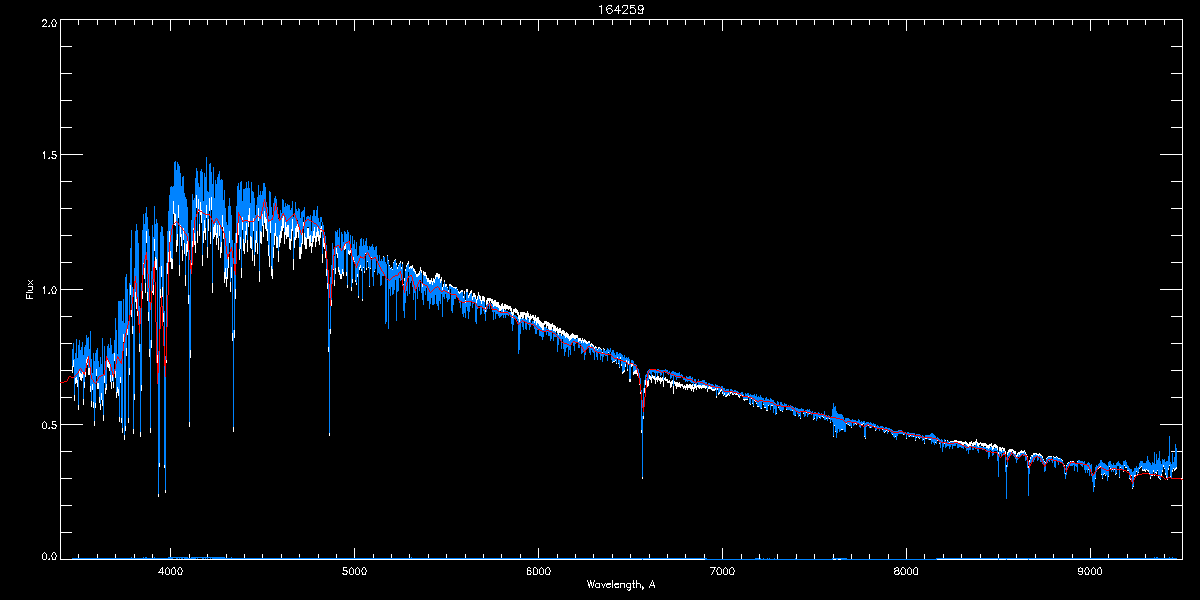
Task: Click the x-axis tick label '4000'
Action: click(x=171, y=571)
